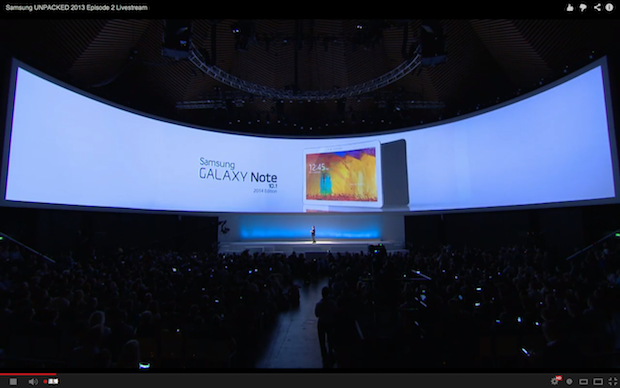This screenshot has height=388, width=620.
Task: Show video info via the circled i icon
Action: (x=609, y=7)
